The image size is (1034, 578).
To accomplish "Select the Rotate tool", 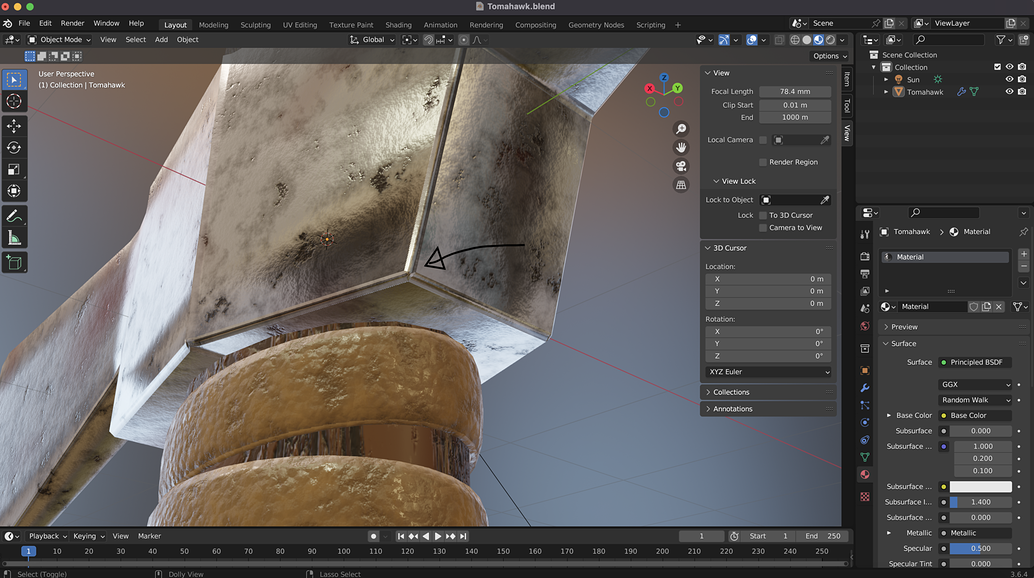I will click(14, 148).
